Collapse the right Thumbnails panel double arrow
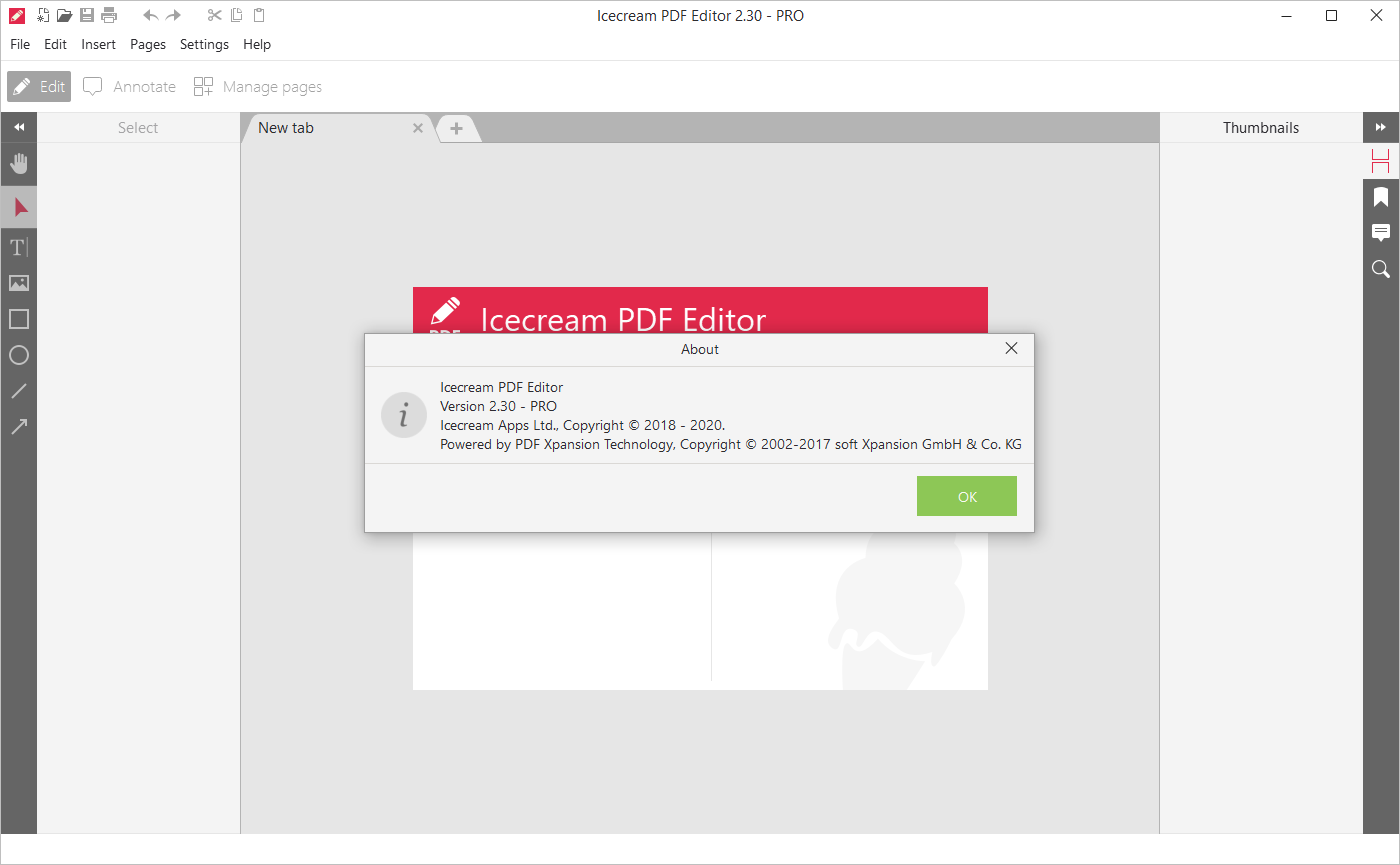1400x865 pixels. [1381, 128]
